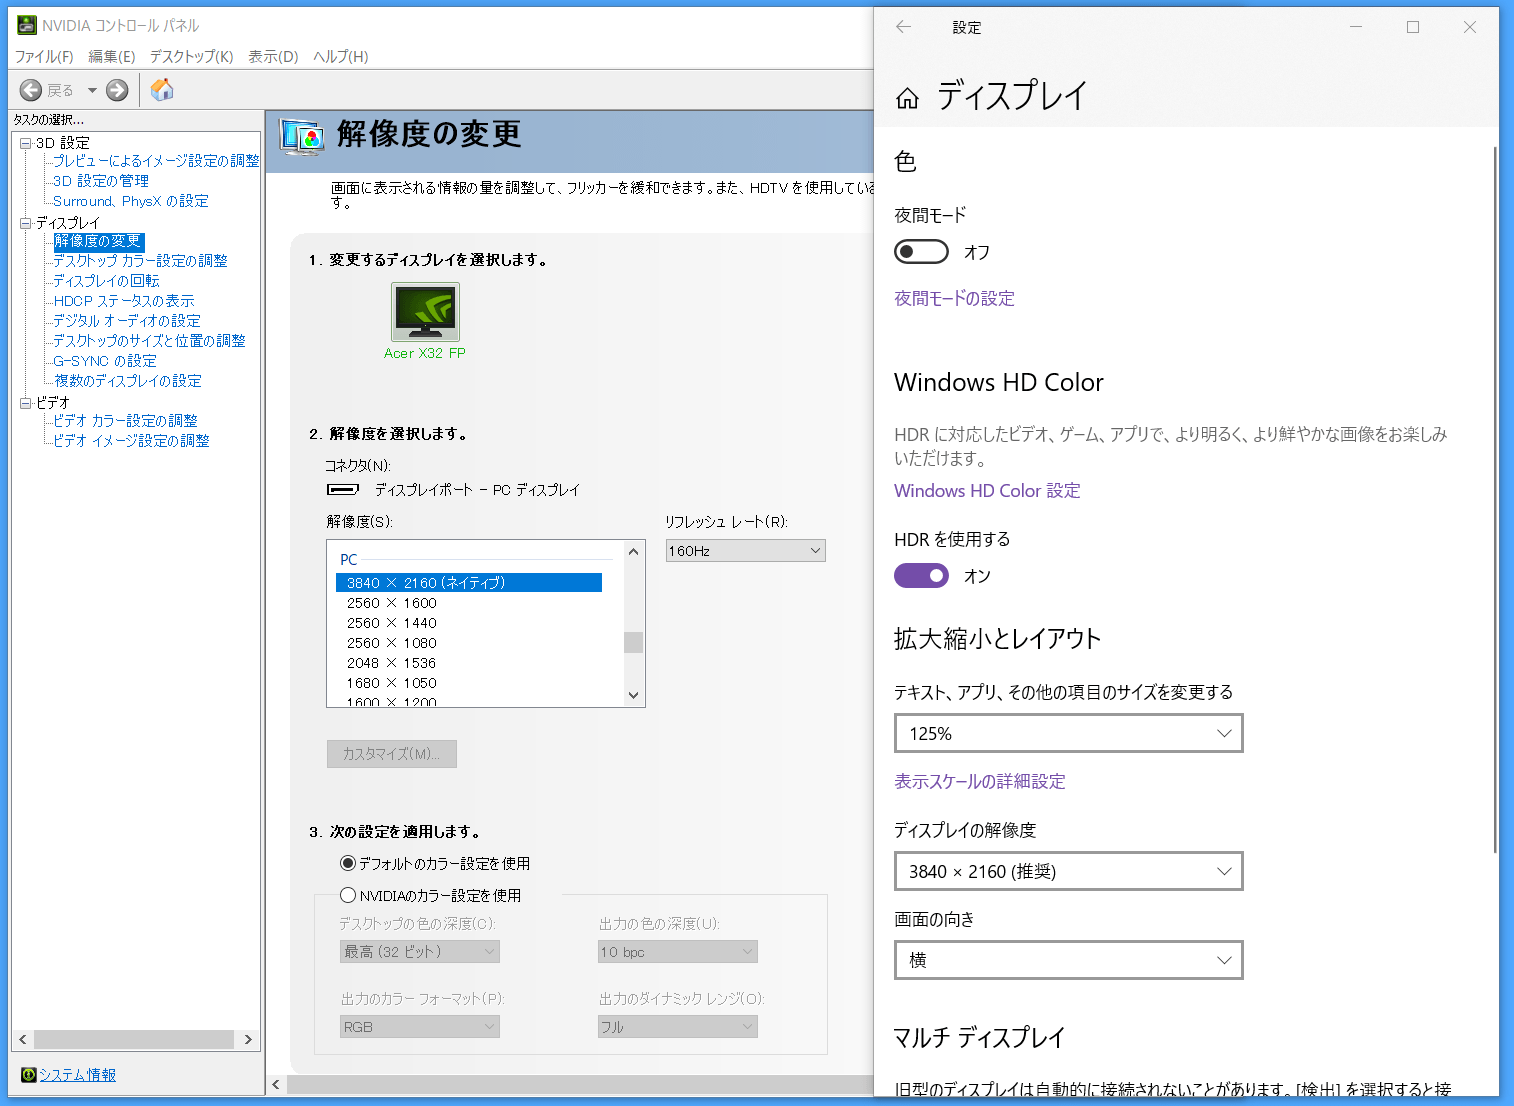Screen dimensions: 1514x1106
Task: Open システム情報 link
Action: (78, 1075)
